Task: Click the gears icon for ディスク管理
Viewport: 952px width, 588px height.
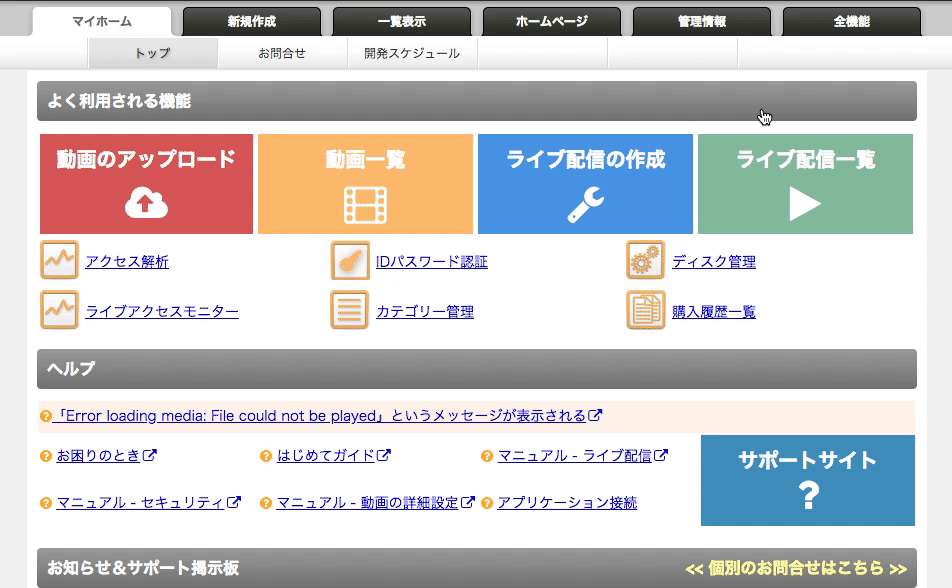Action: point(645,261)
